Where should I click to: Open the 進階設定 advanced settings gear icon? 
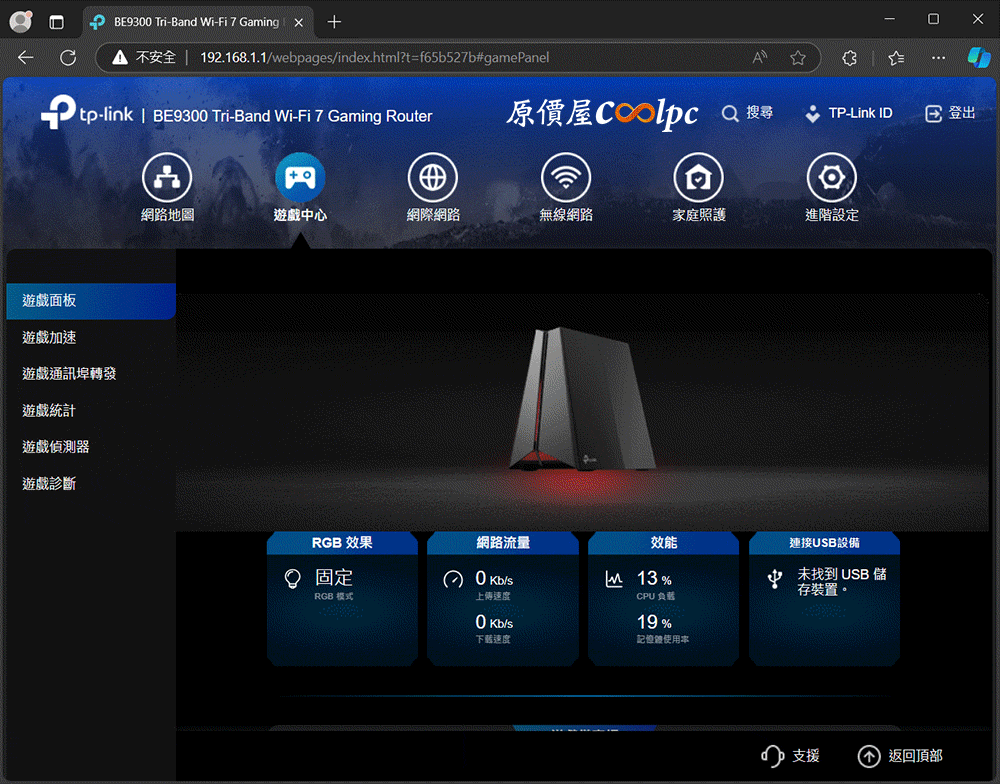coord(832,177)
